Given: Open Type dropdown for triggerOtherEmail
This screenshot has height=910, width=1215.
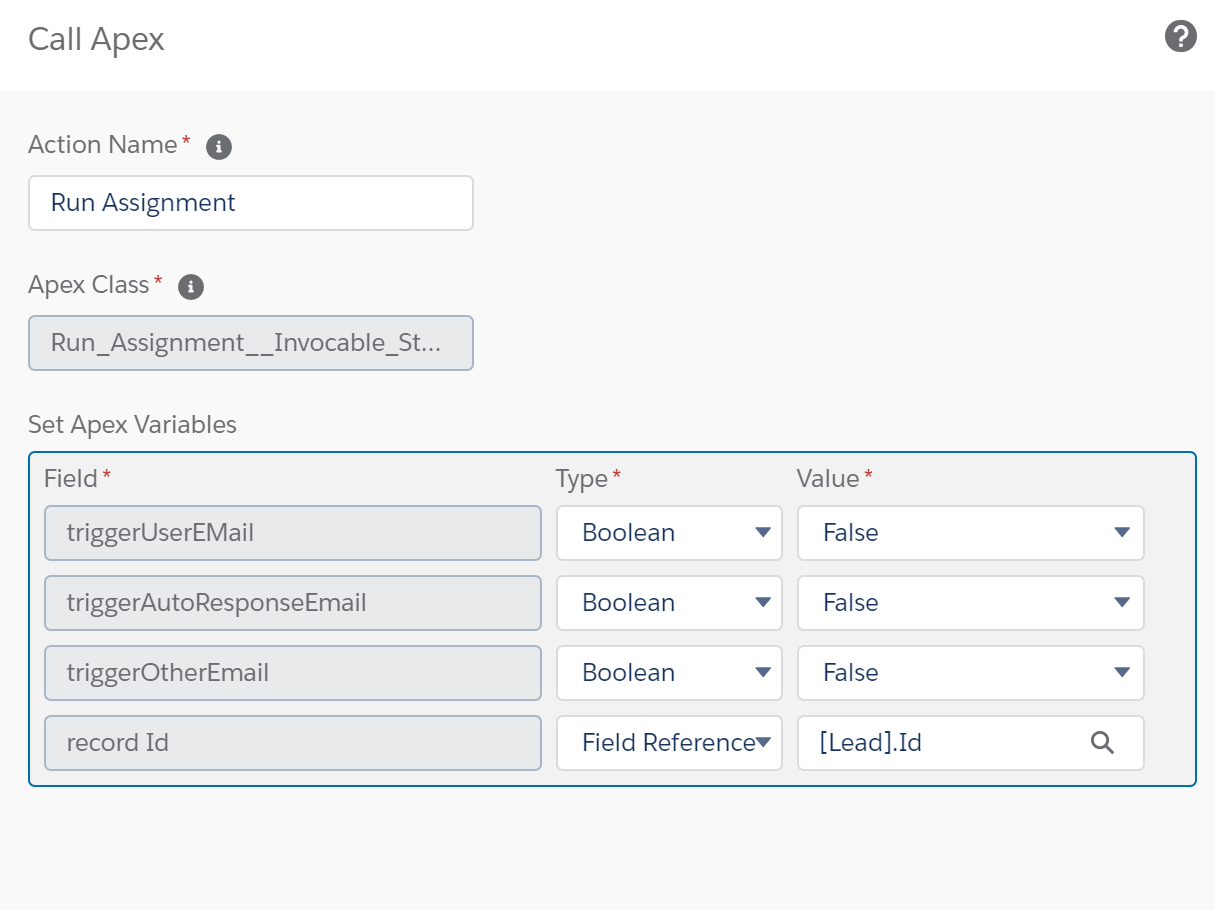Looking at the screenshot, I should pos(669,673).
